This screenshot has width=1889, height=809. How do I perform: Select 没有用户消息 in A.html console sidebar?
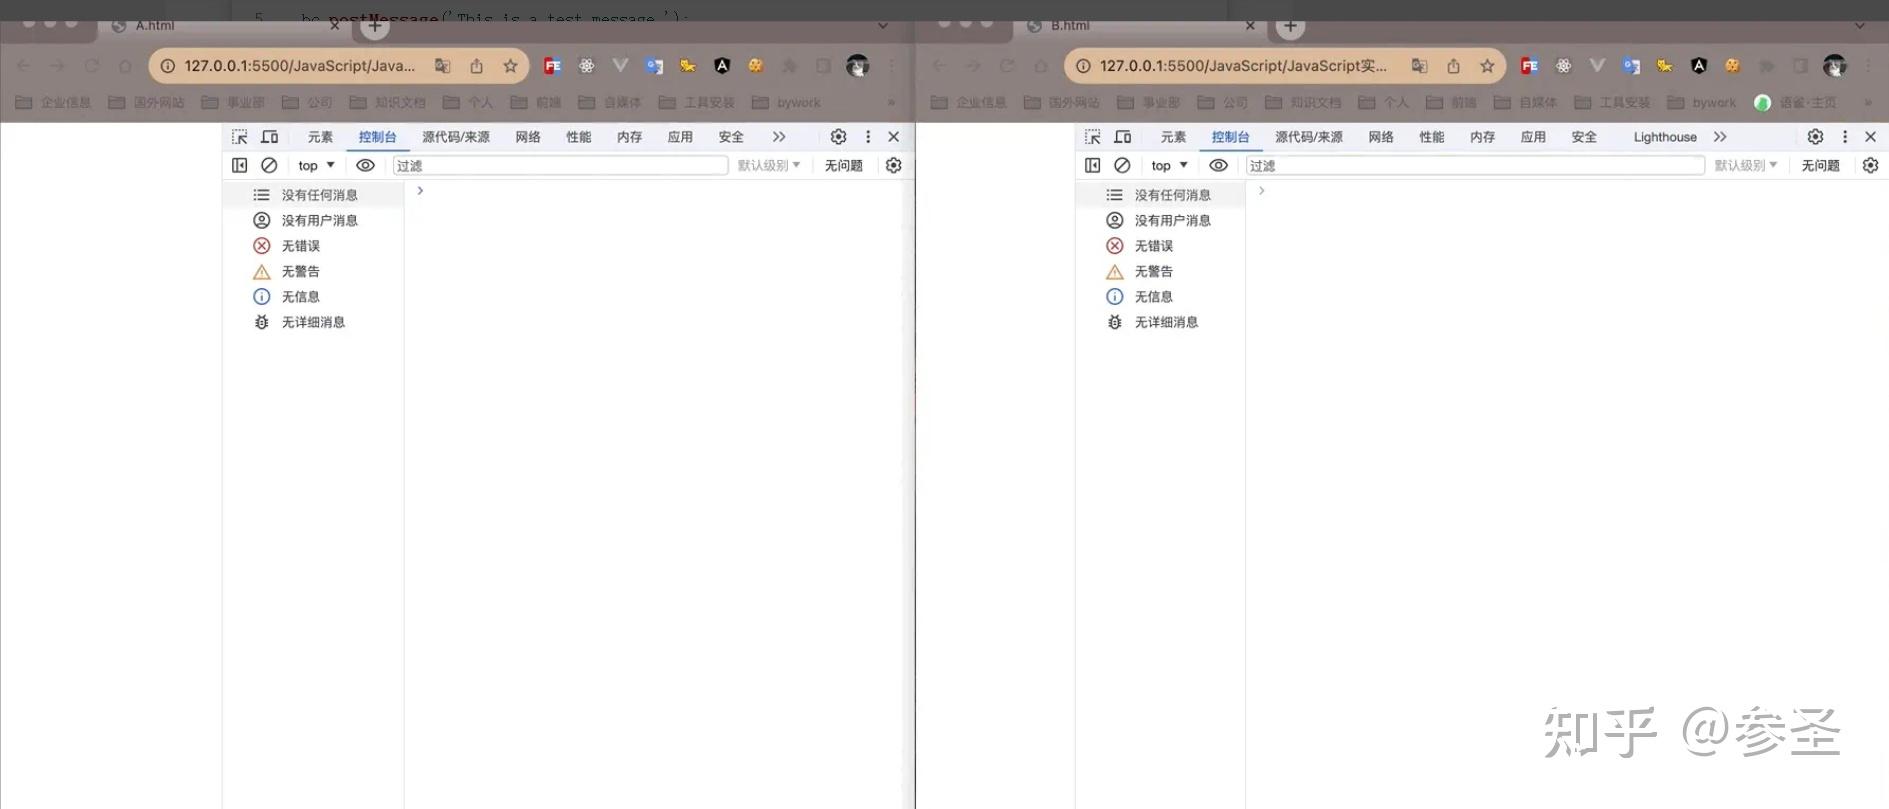coord(313,220)
